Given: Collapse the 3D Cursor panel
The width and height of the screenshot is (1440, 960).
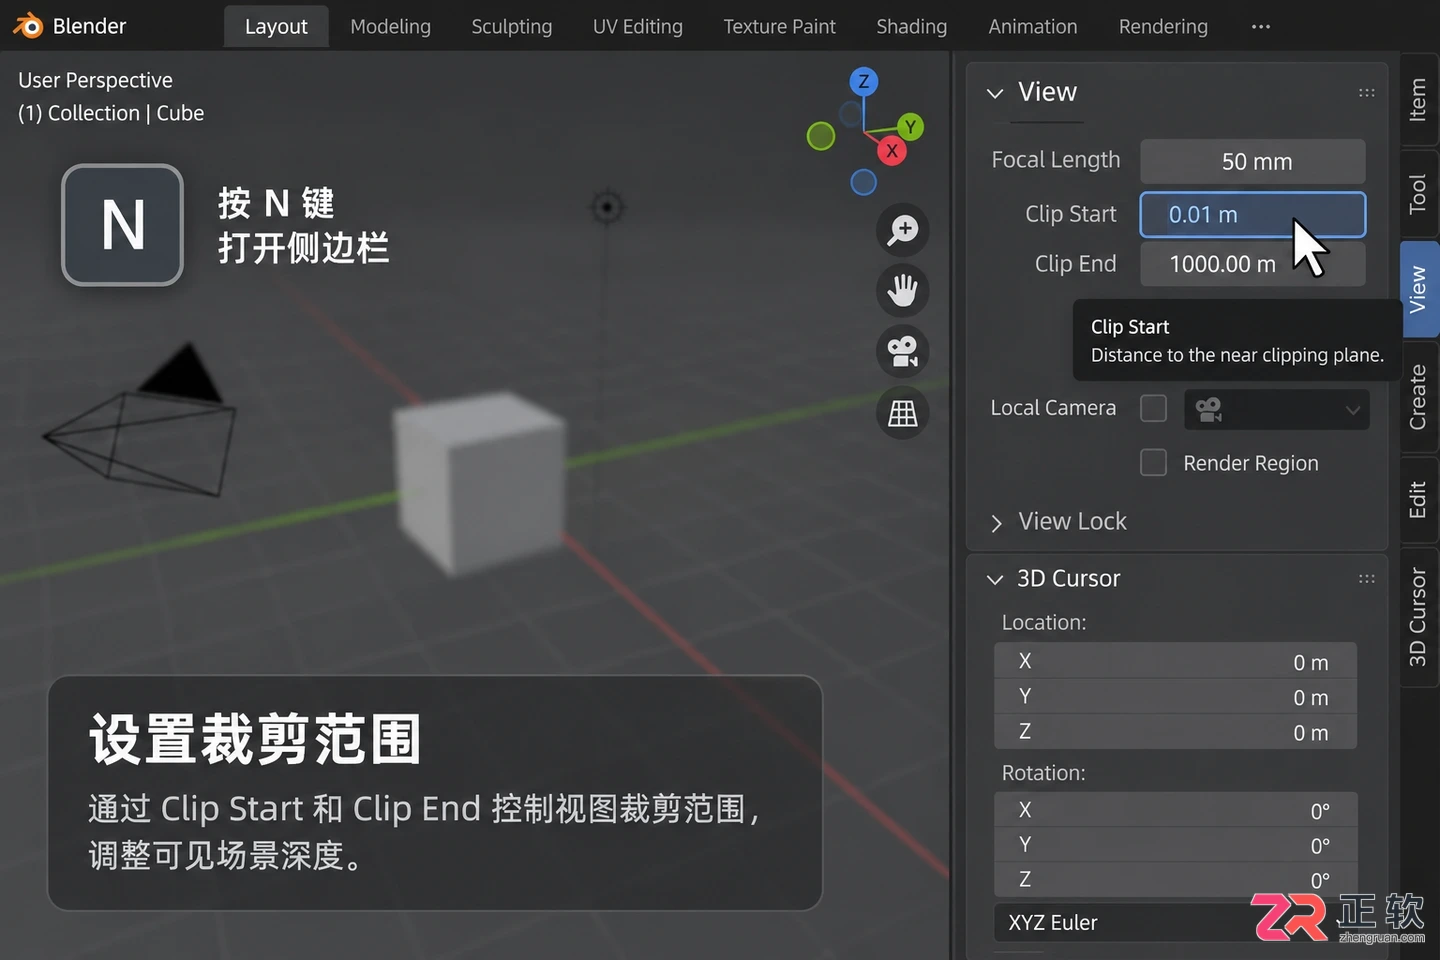Looking at the screenshot, I should (x=995, y=579).
